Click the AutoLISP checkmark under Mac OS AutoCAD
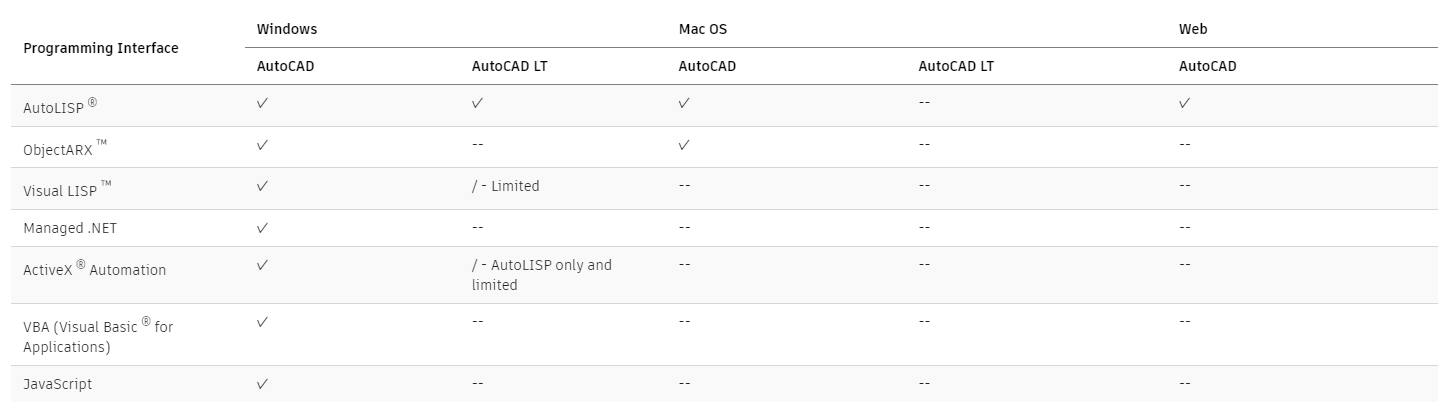The width and height of the screenshot is (1441, 409). pos(684,102)
